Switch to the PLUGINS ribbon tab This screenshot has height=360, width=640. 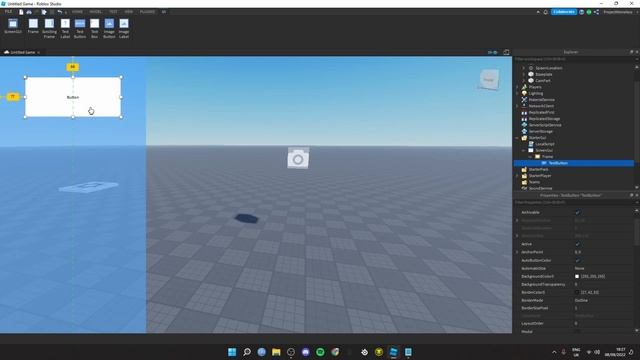click(x=147, y=12)
